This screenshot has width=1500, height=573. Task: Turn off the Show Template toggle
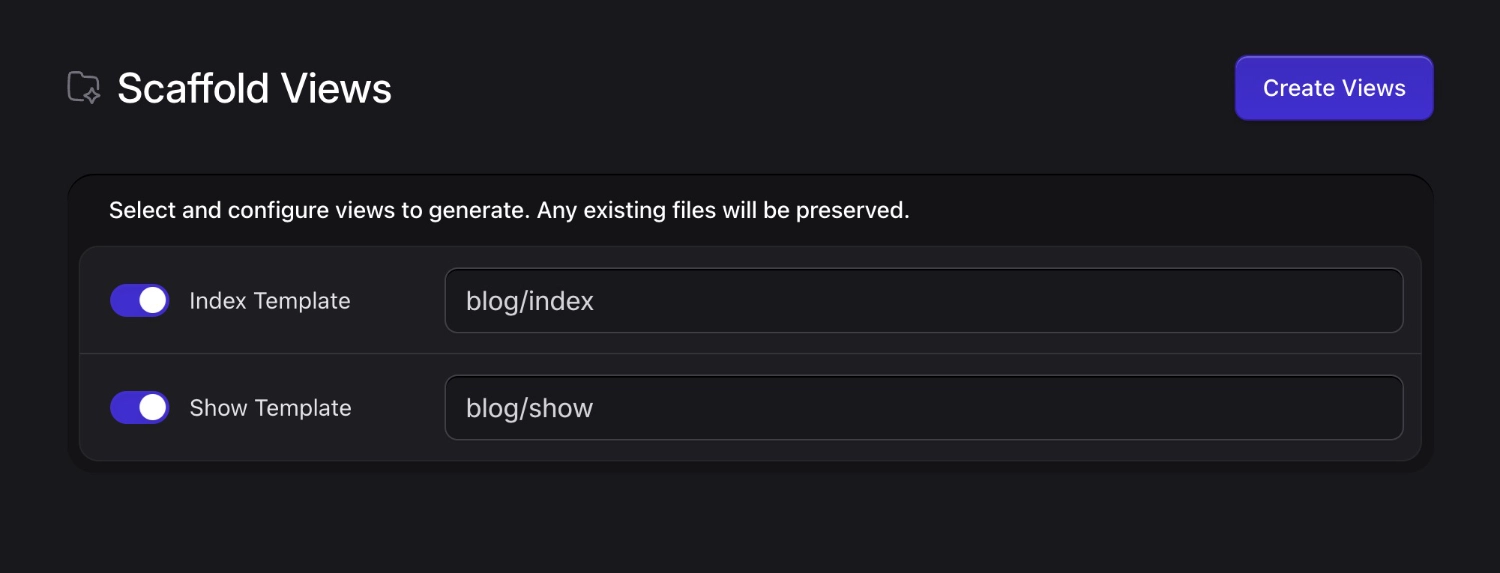pyautogui.click(x=139, y=407)
